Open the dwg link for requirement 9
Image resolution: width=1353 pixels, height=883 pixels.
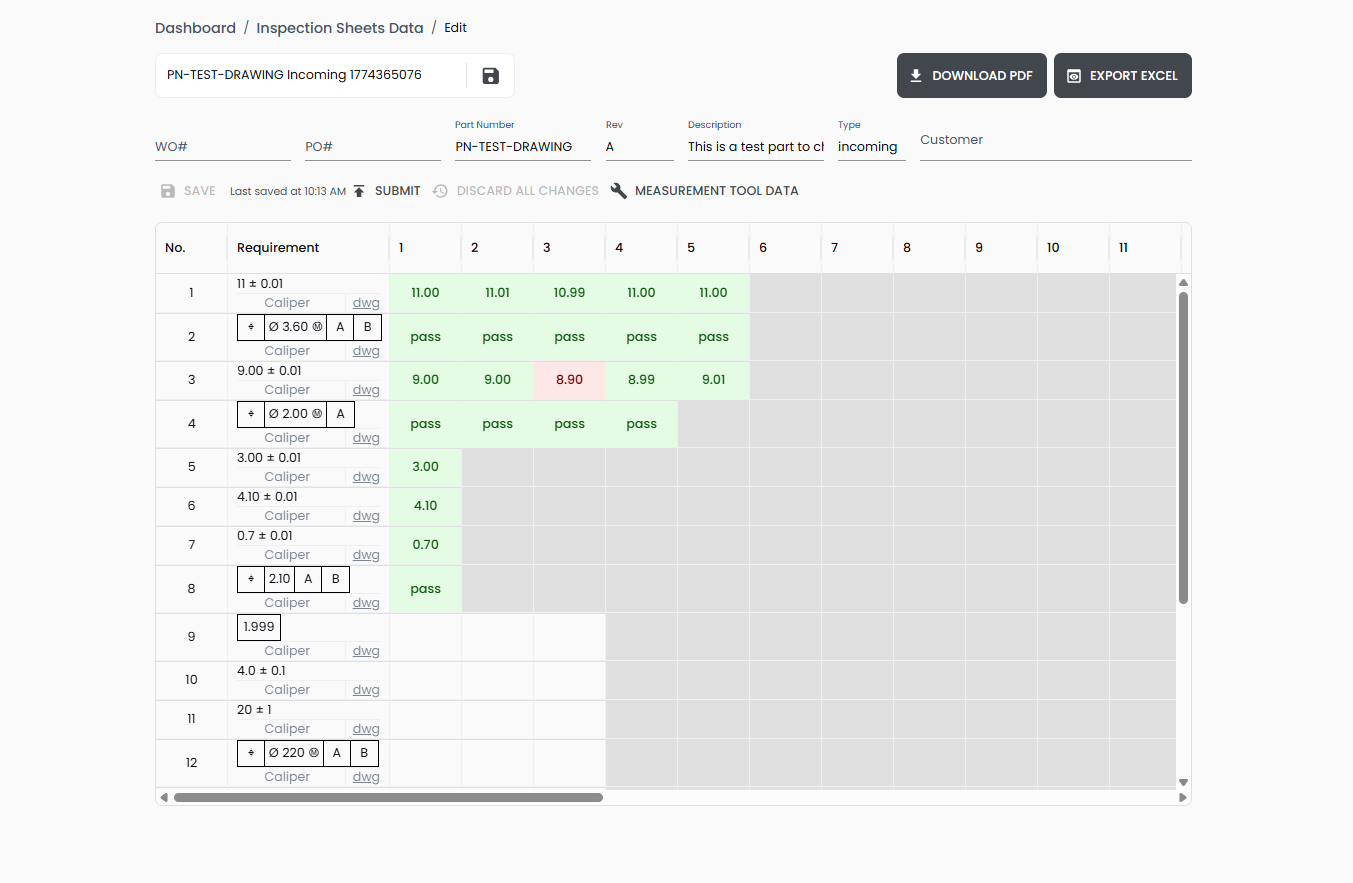(366, 651)
